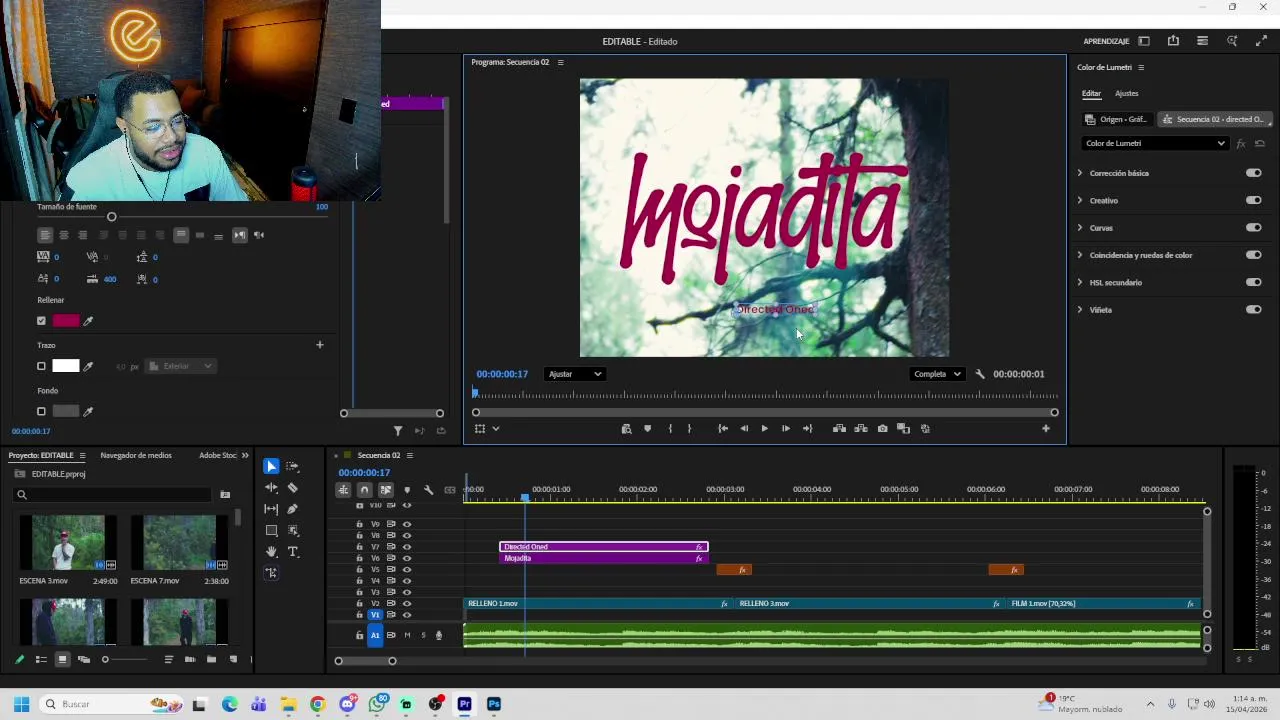Open the Proyecto: EDITABLE tab
1280x720 pixels.
[41, 456]
